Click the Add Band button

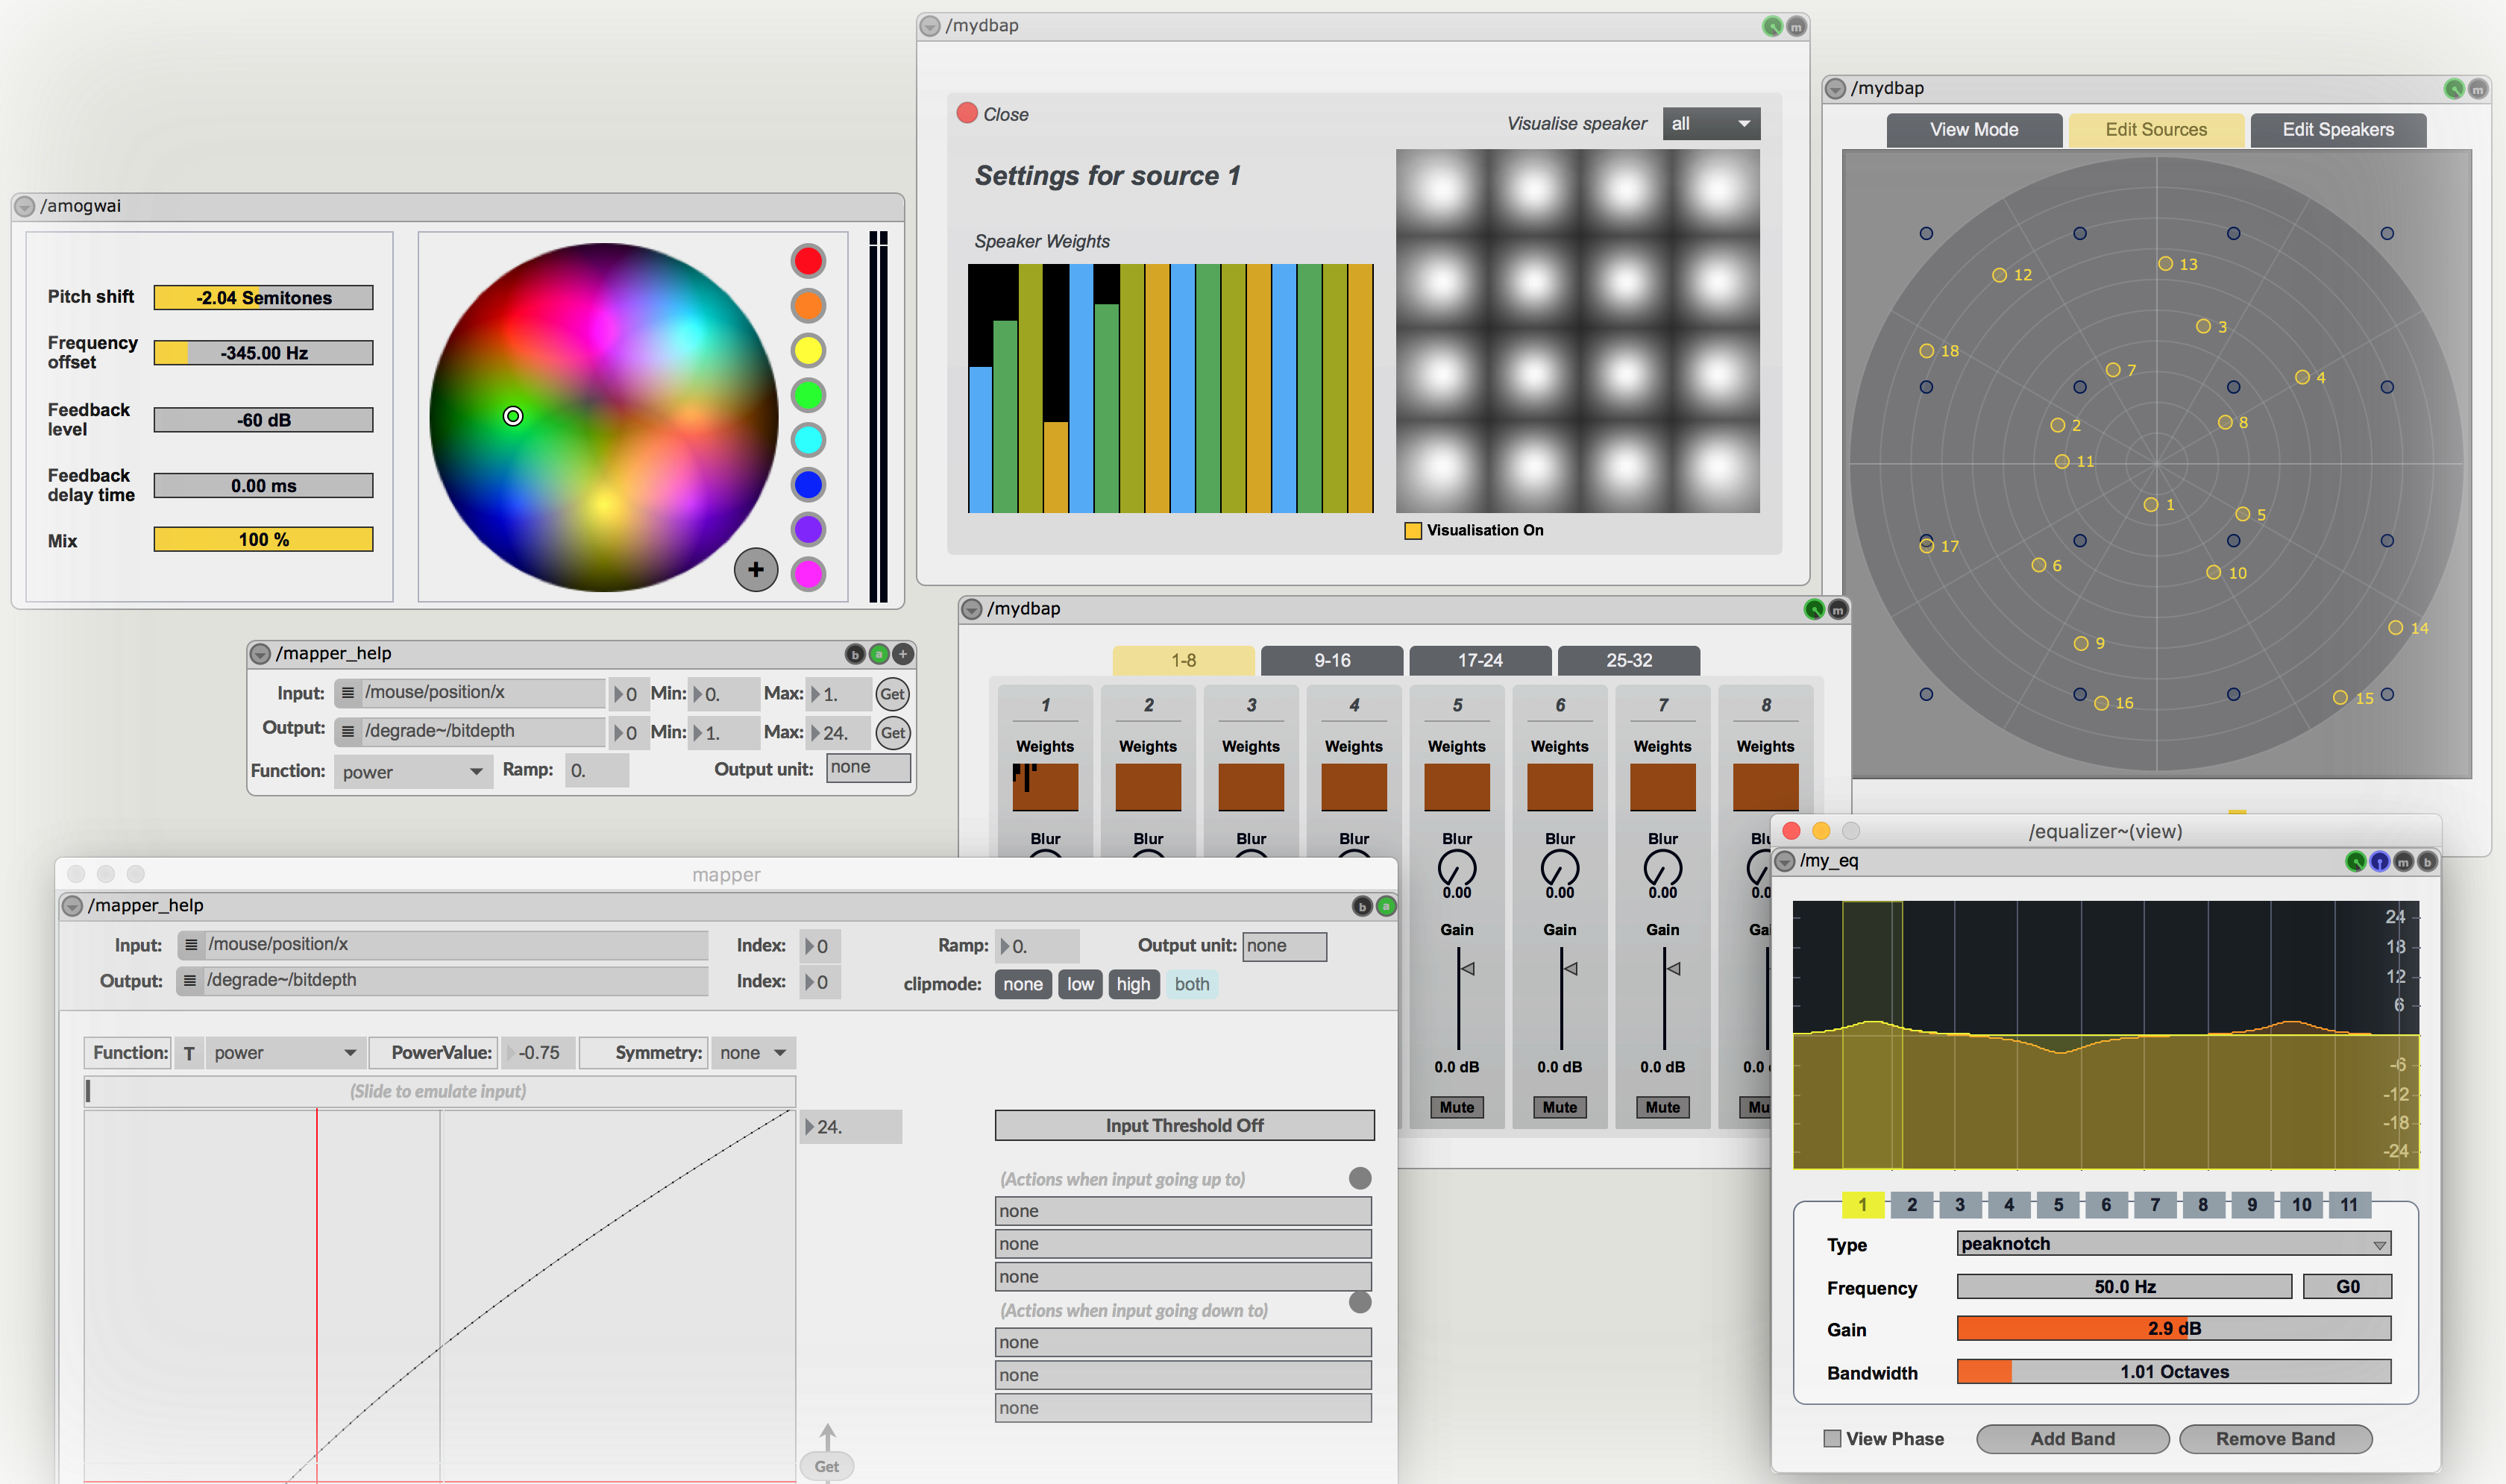2072,1438
